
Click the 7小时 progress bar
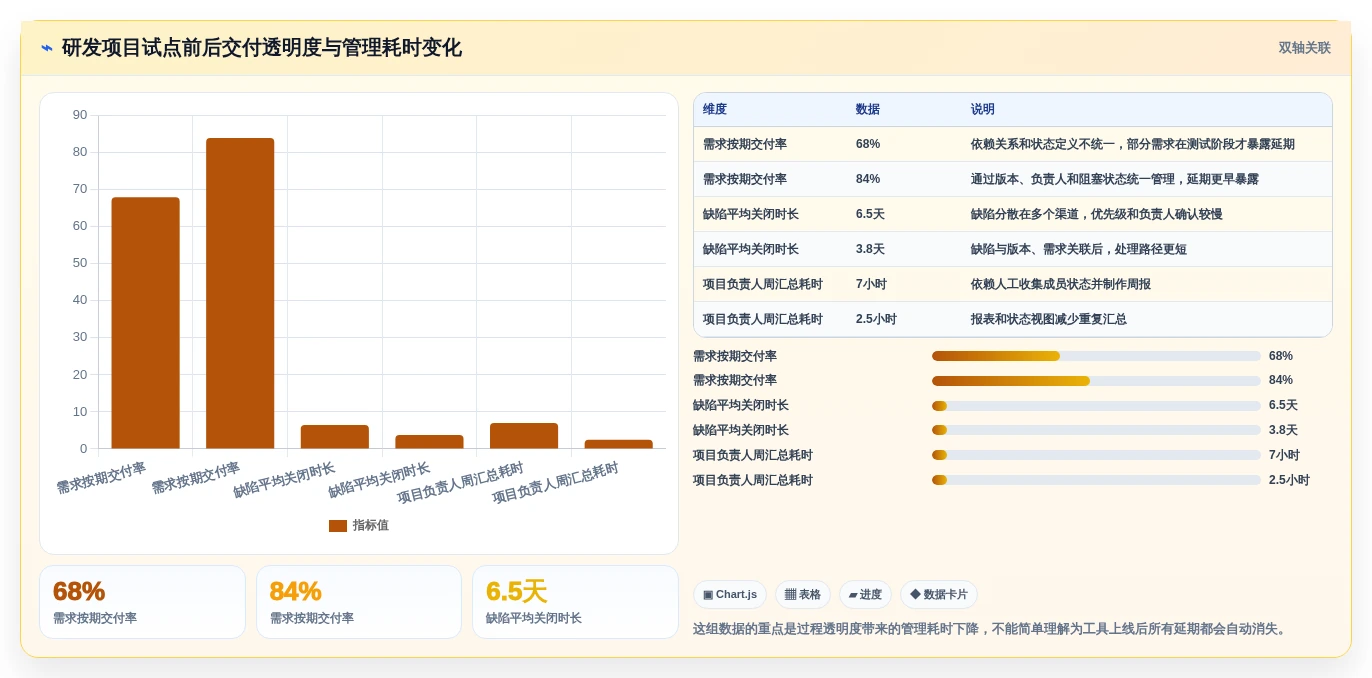[1096, 455]
